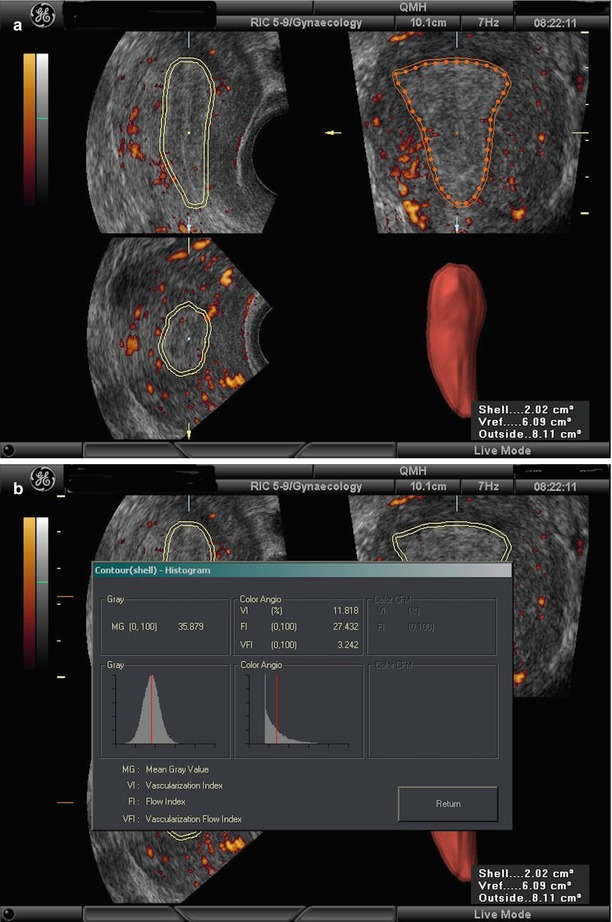612x922 pixels.
Task: Click the Gray histogram graph
Action: pyautogui.click(x=151, y=709)
